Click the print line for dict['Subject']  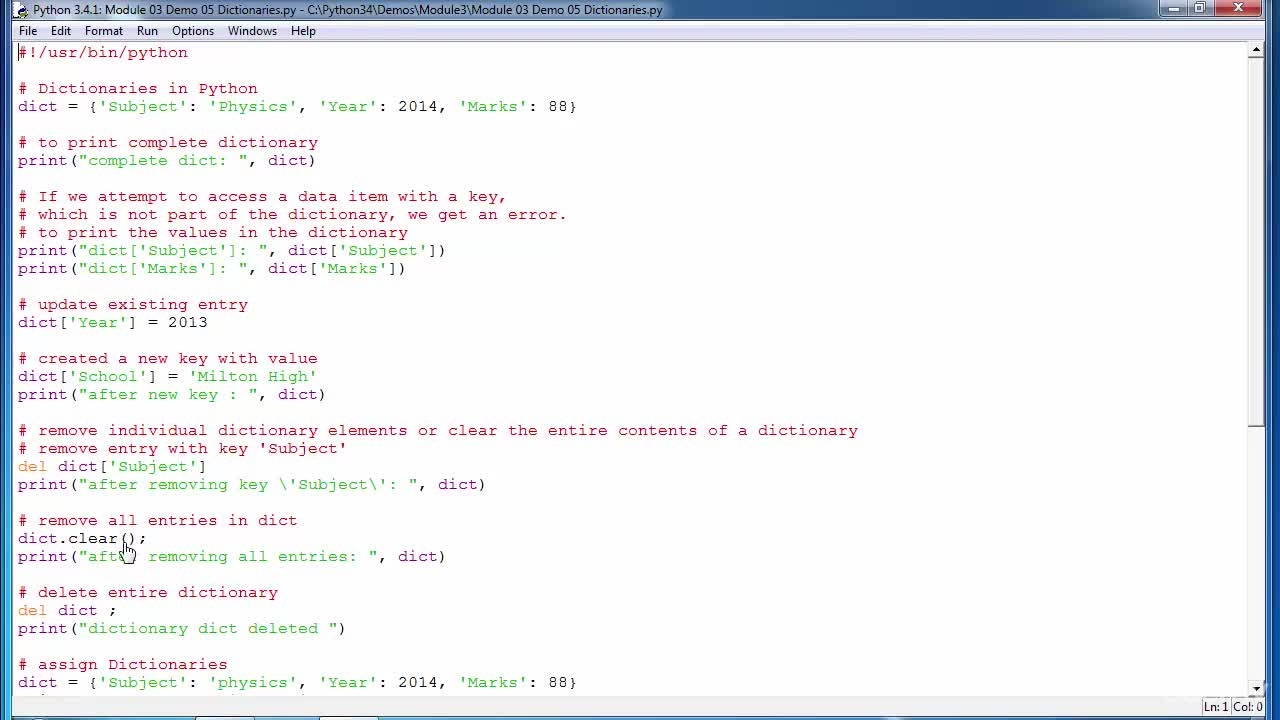(232, 251)
